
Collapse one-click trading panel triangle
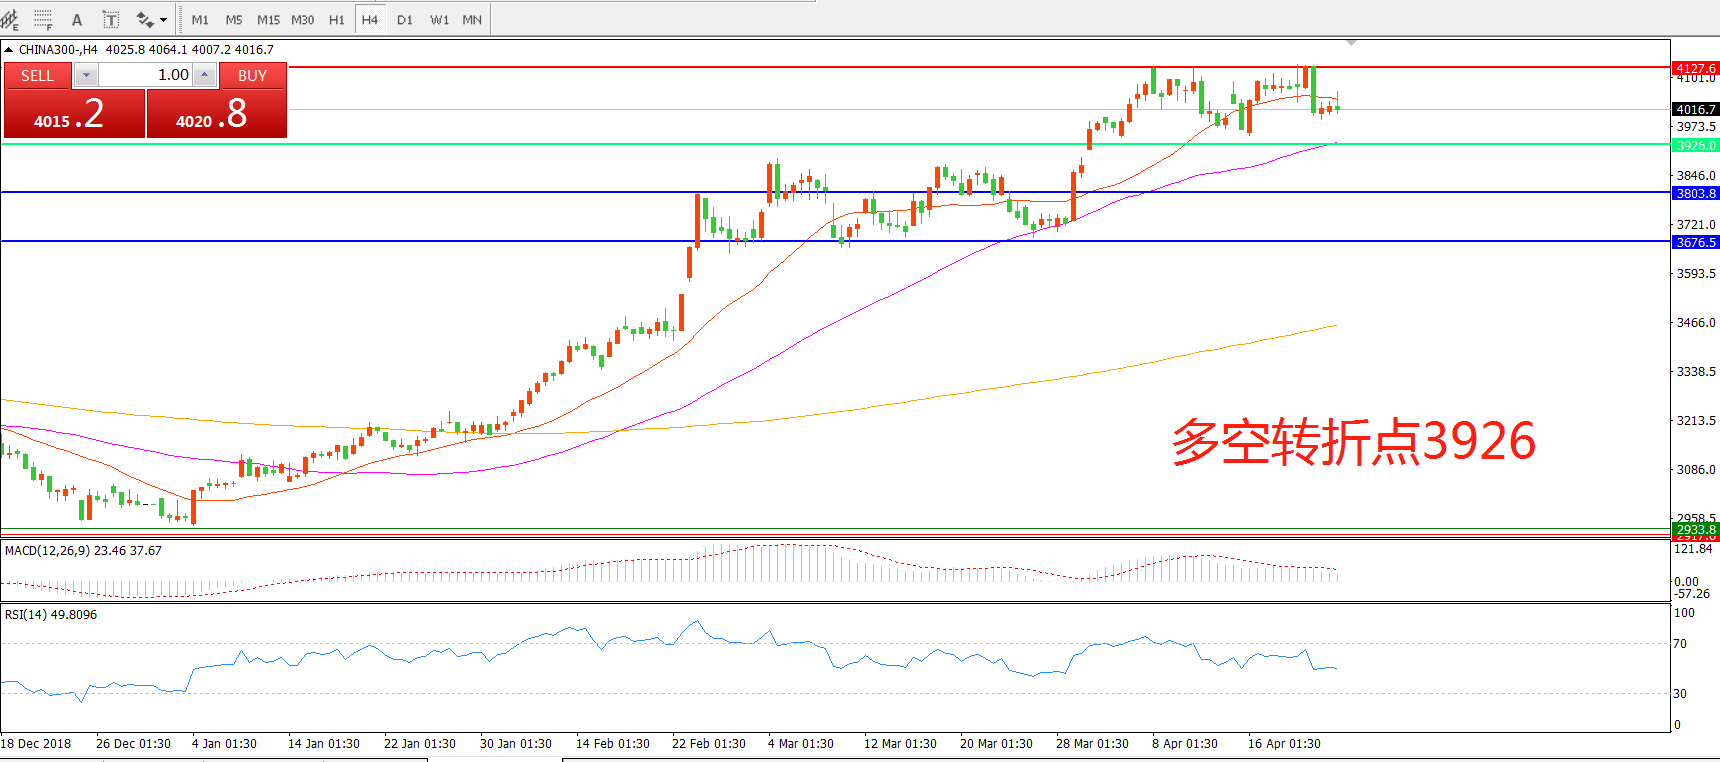9,49
